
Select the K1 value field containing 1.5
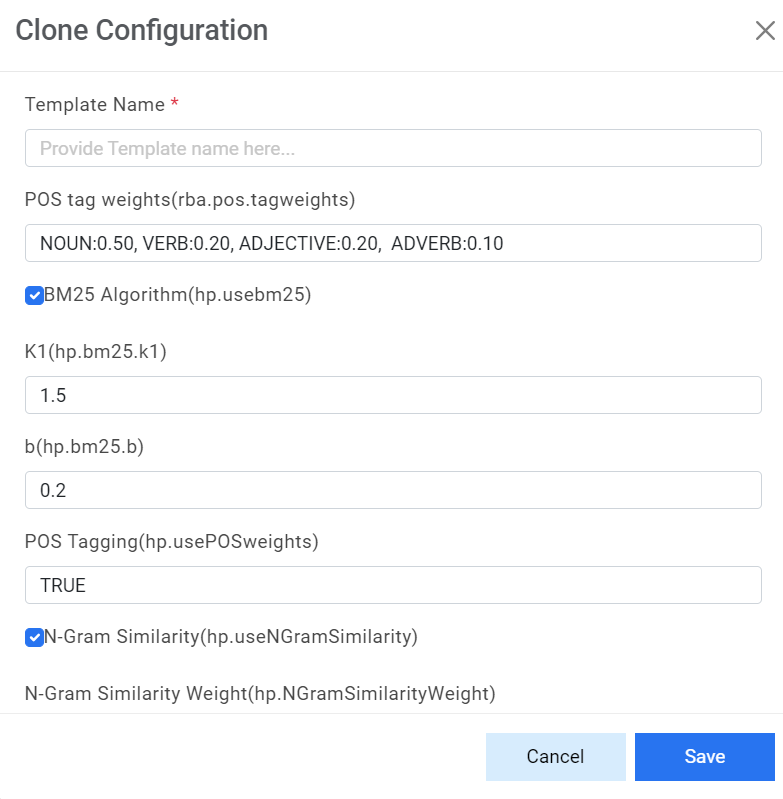(x=393, y=395)
